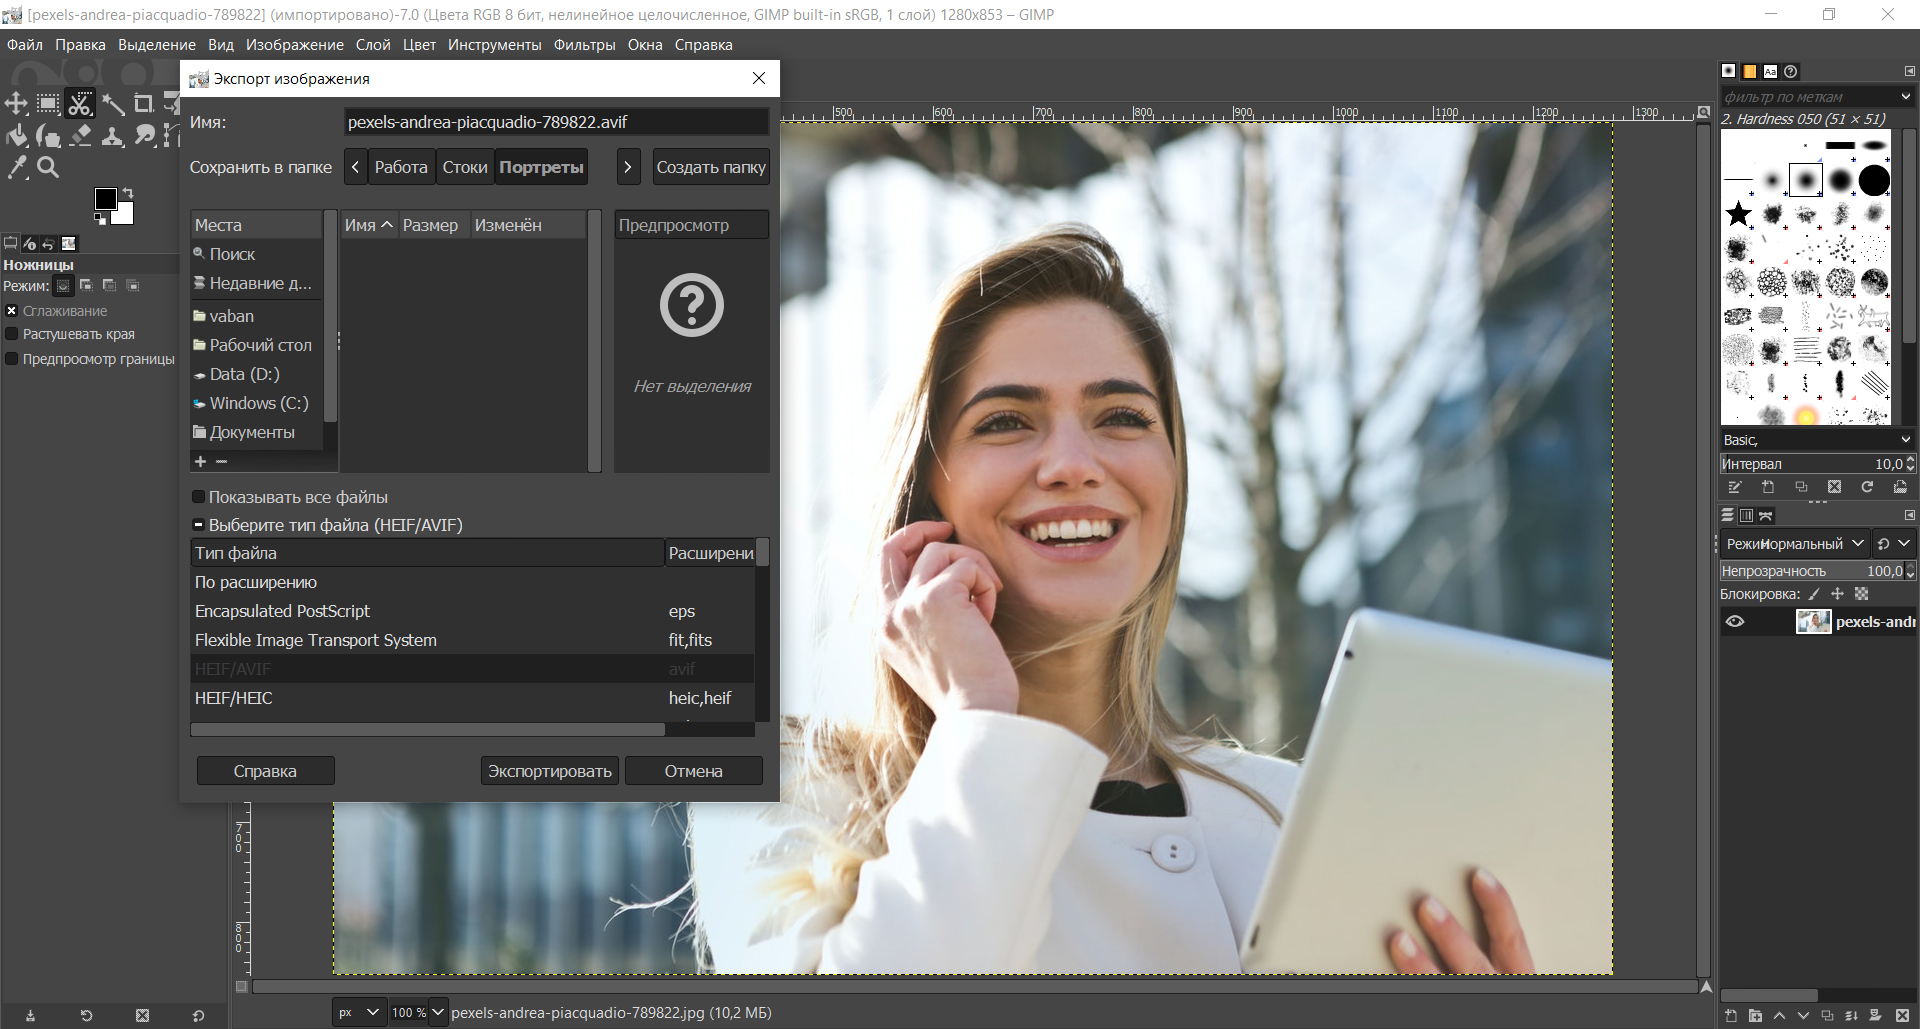Screen dimensions: 1920x1029
Task: Open Рабочий стол in Places
Action: 257,345
